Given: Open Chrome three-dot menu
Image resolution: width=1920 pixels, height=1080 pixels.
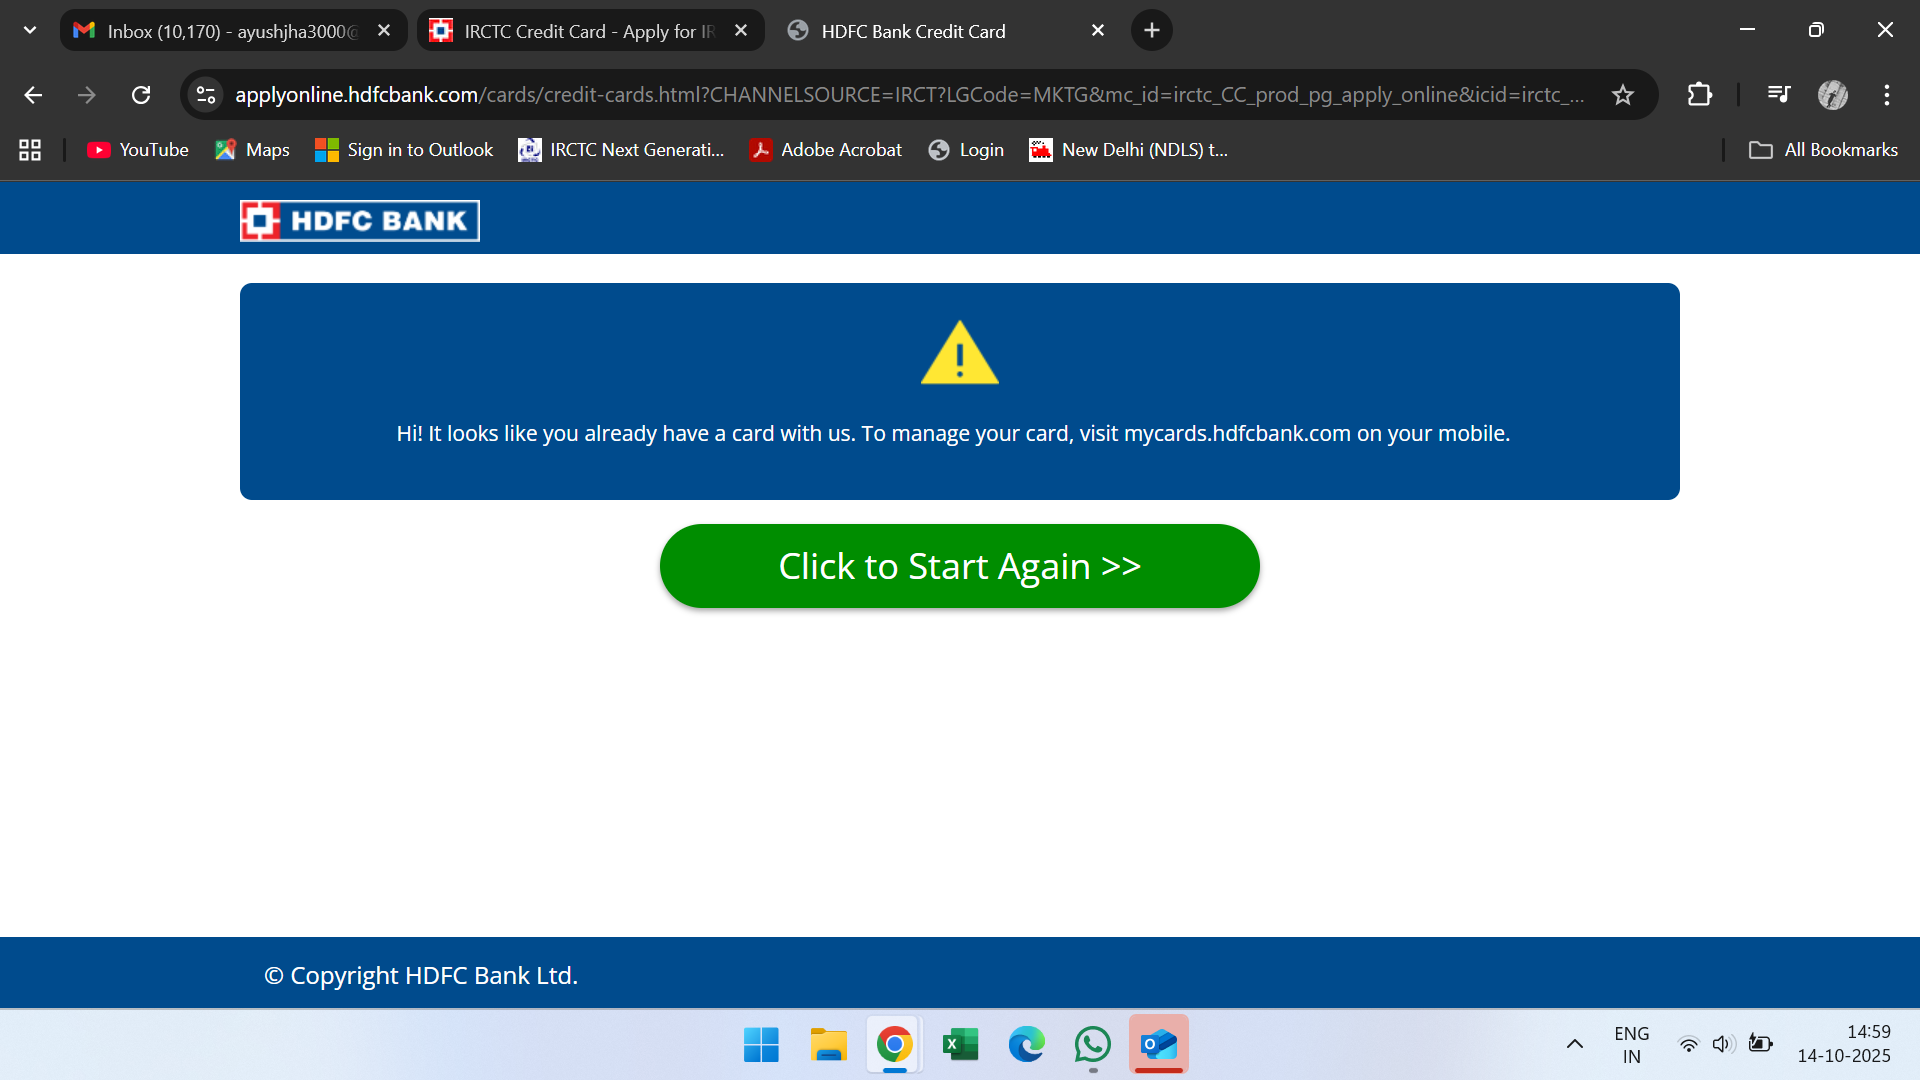Looking at the screenshot, I should [x=1886, y=95].
